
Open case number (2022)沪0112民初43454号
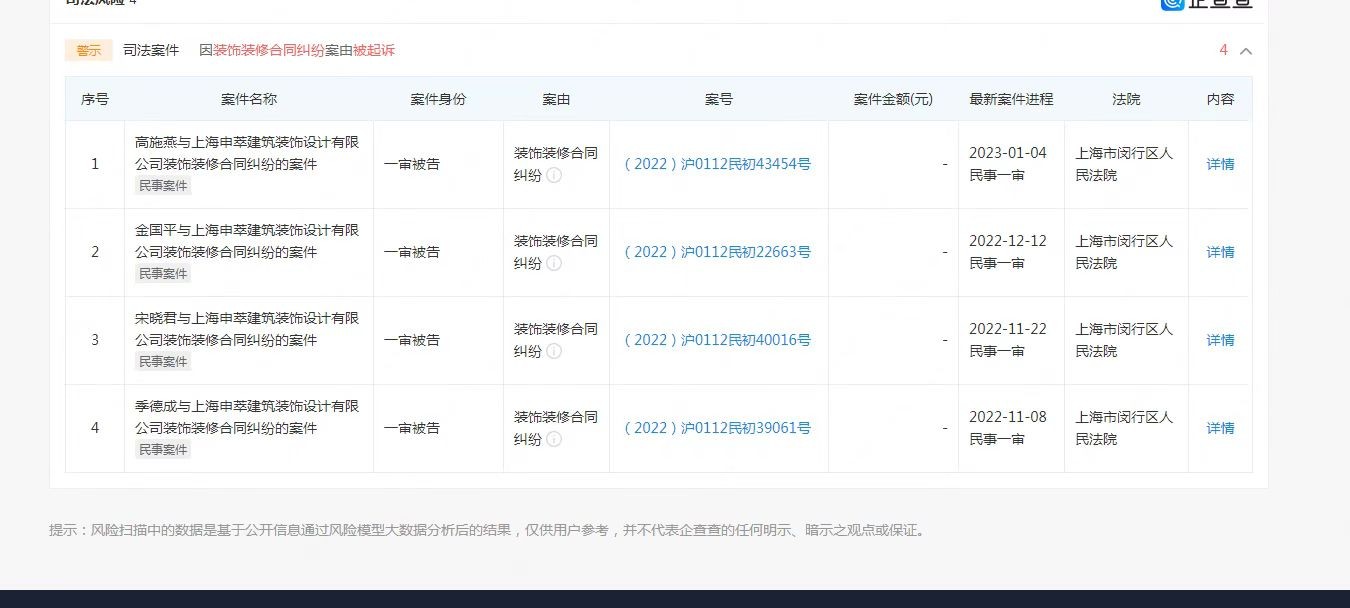[x=717, y=164]
